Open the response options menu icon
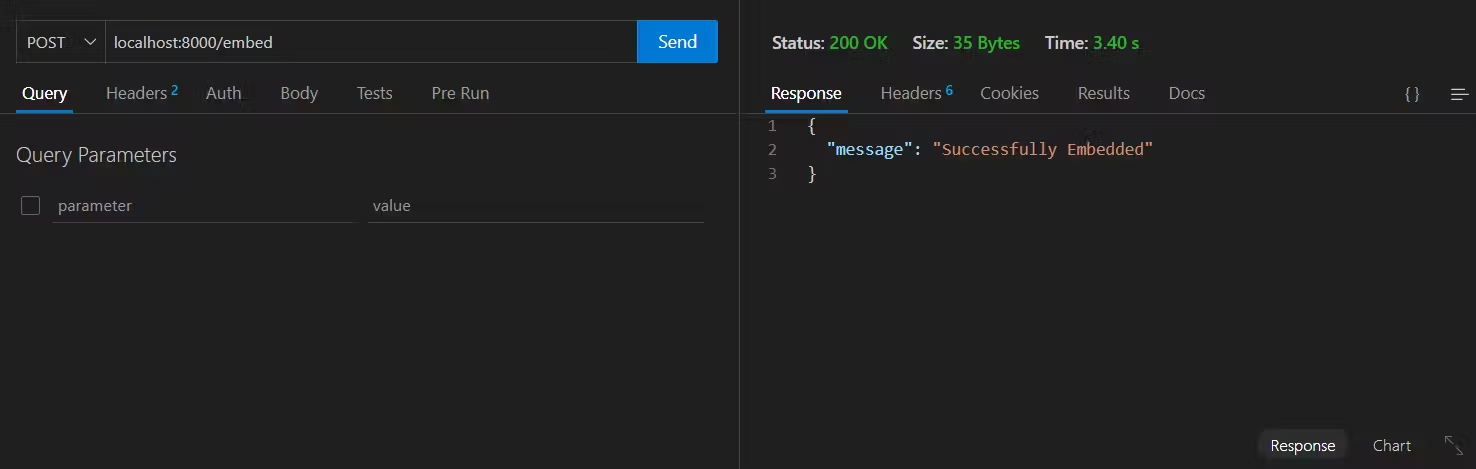 click(x=1460, y=94)
